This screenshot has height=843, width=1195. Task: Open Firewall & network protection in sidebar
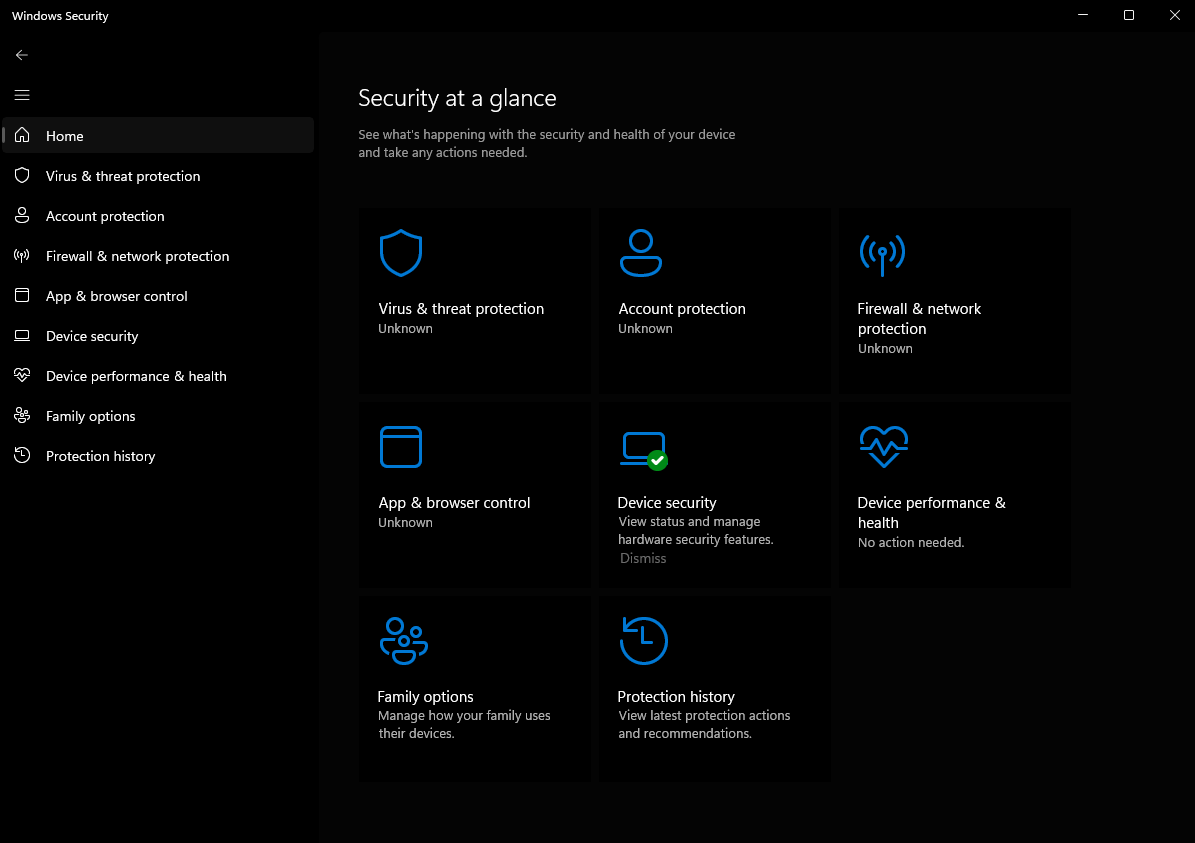coord(158,255)
